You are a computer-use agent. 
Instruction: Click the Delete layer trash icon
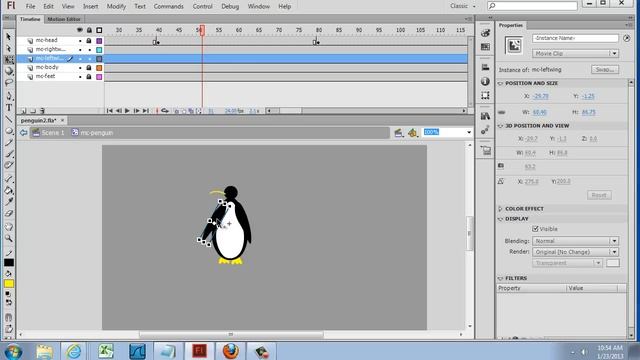(42, 111)
